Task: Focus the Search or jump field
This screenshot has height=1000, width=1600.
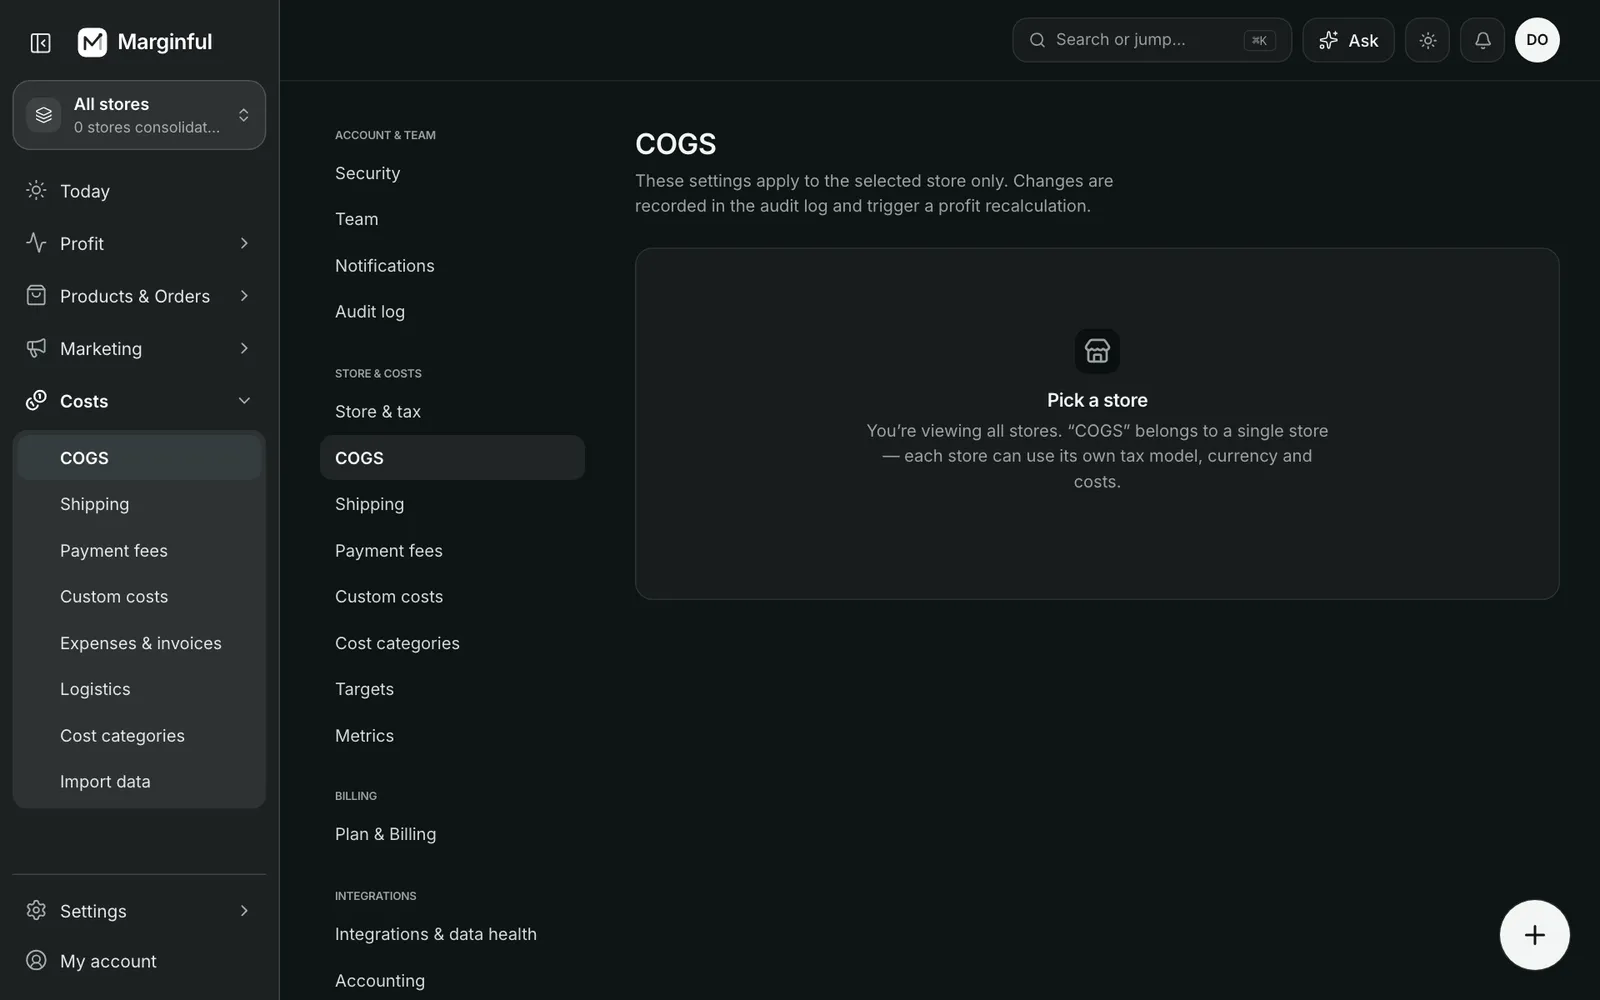Action: [x=1152, y=40]
